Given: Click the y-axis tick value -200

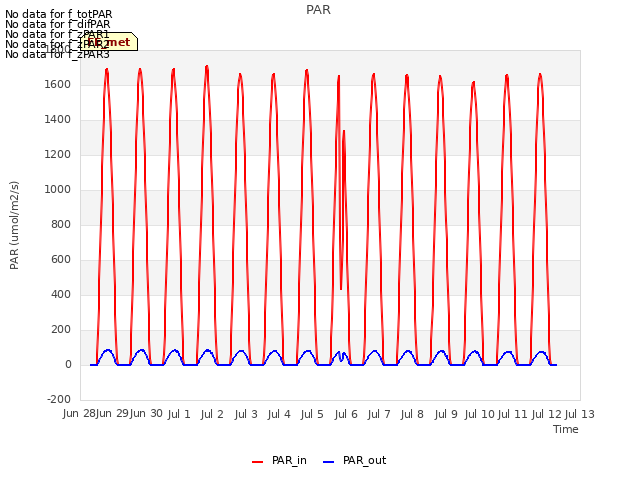Looking at the screenshot, I should pyautogui.click(x=59, y=400).
